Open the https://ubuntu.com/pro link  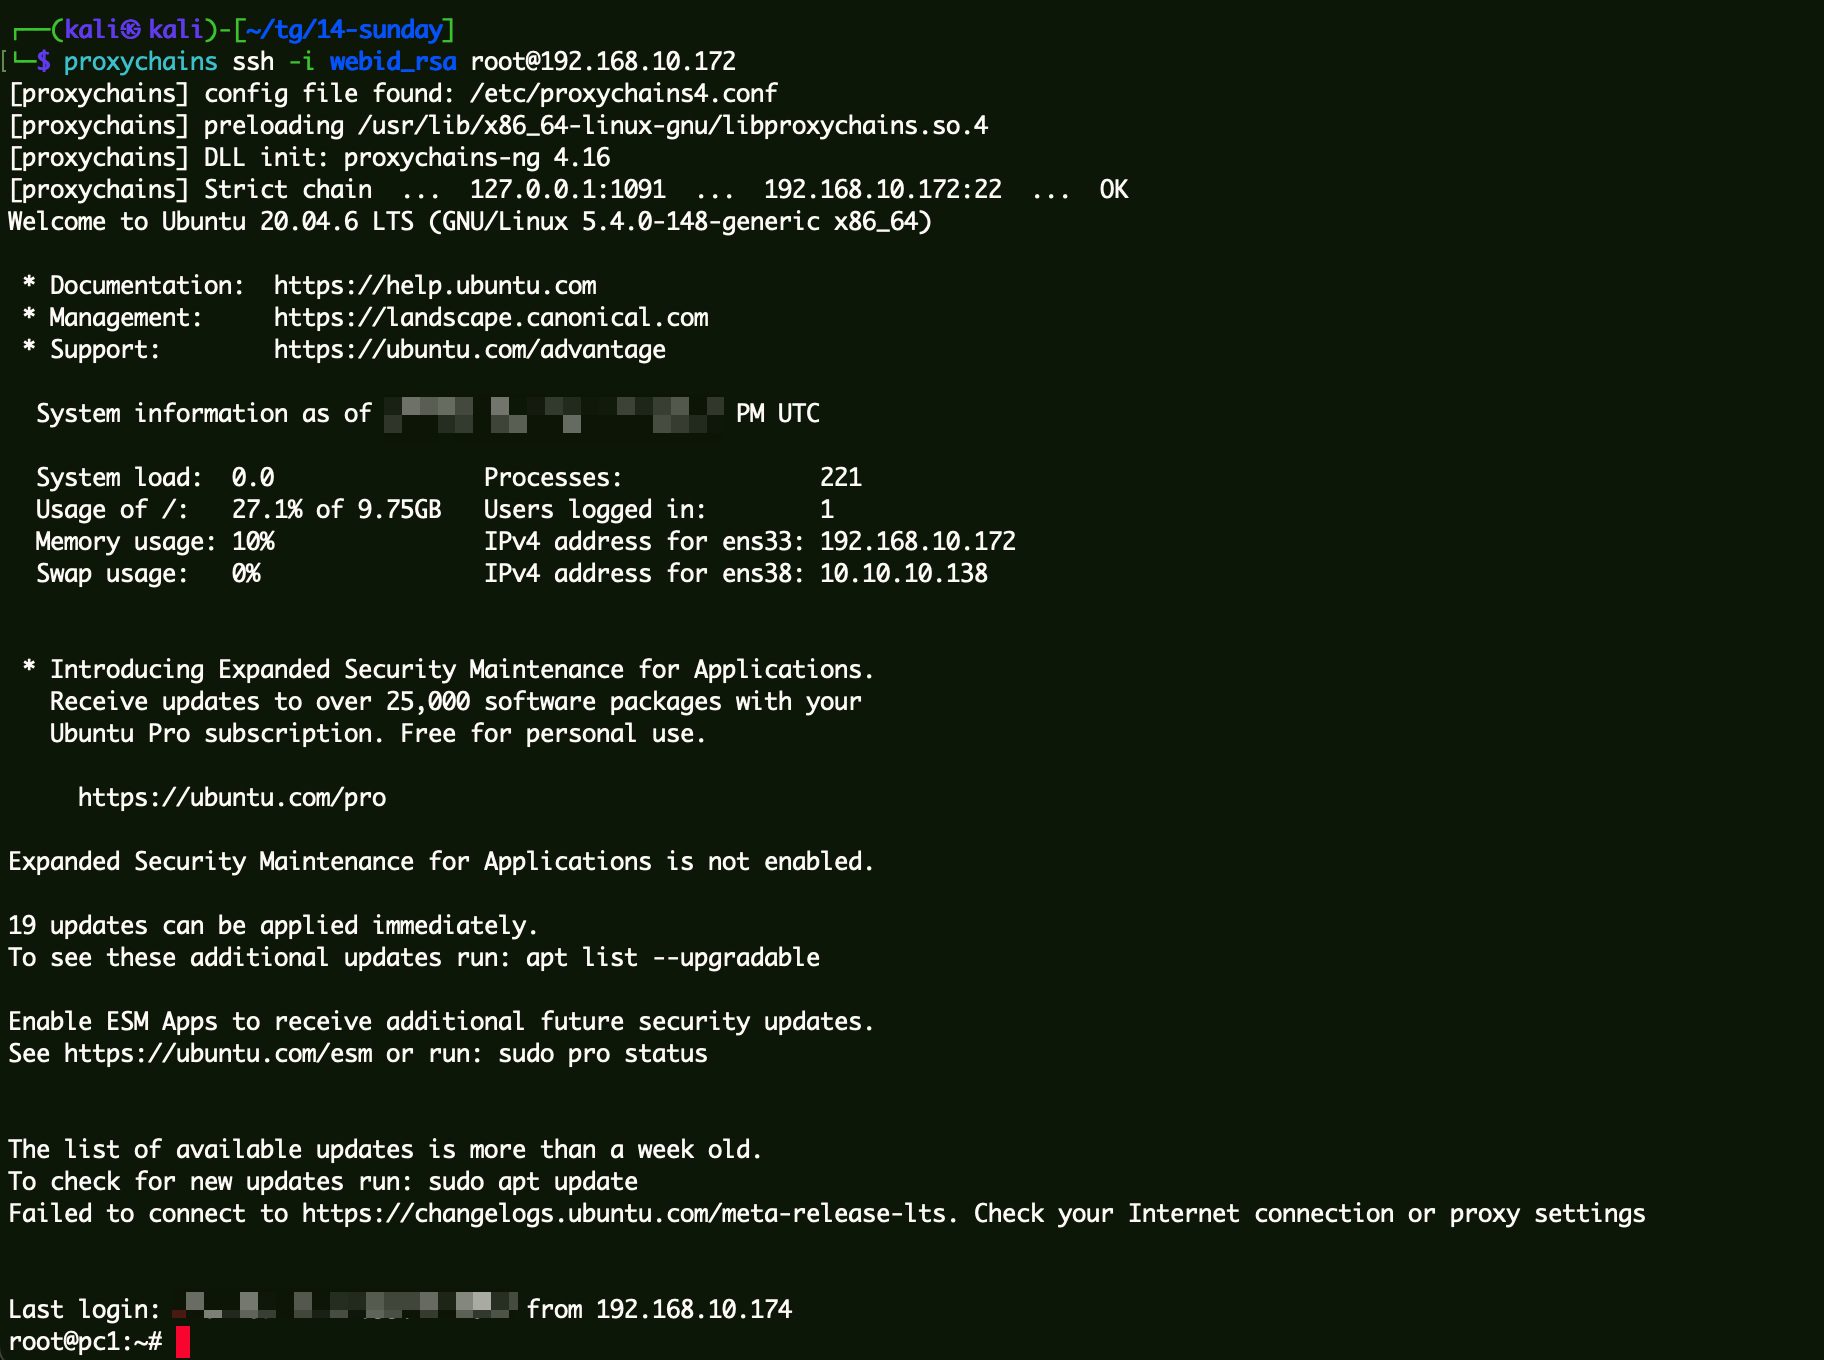(x=232, y=798)
